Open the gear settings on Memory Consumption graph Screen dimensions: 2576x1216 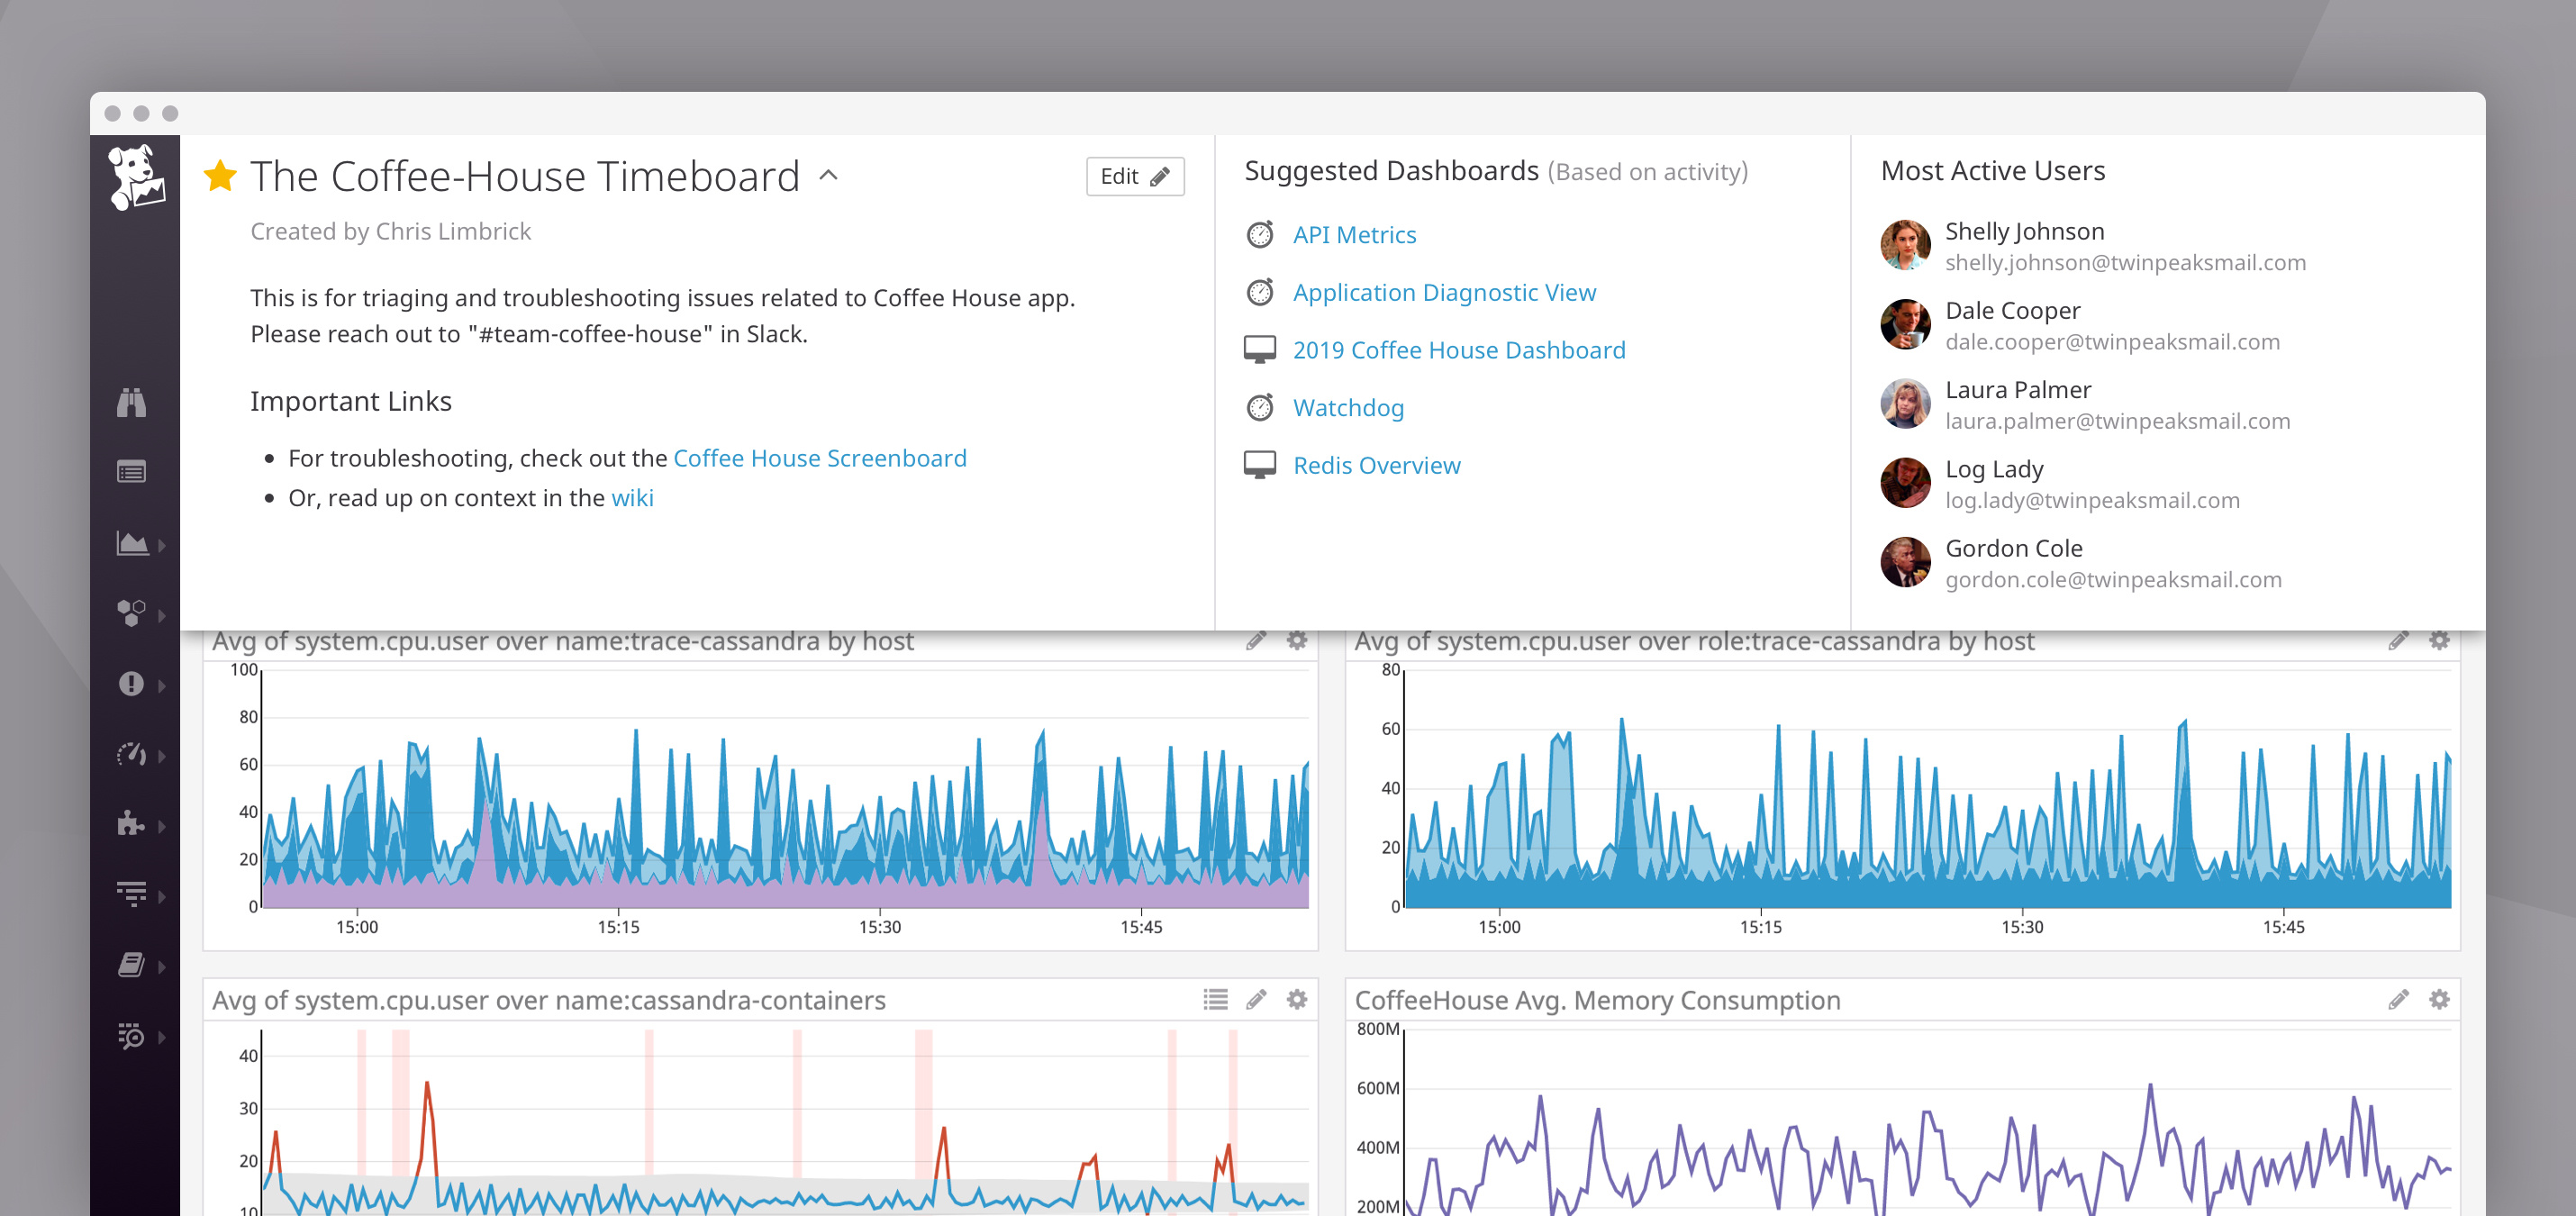tap(2438, 999)
